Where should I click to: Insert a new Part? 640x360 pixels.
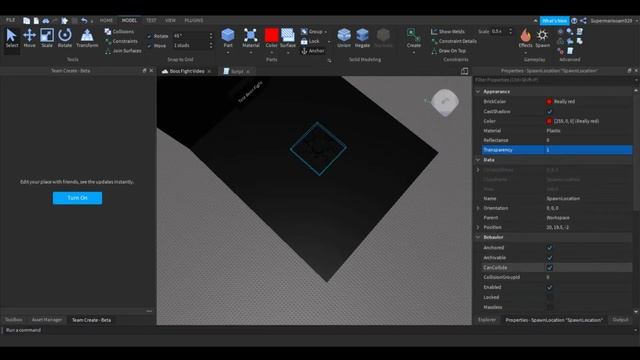228,37
